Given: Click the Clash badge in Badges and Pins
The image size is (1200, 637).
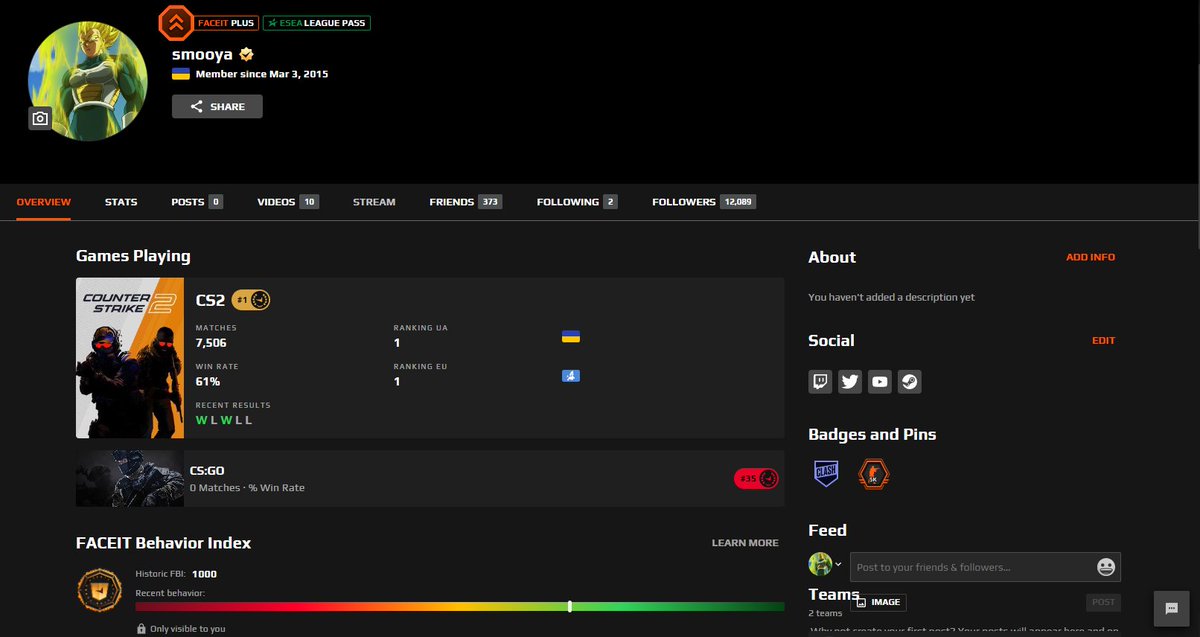Looking at the screenshot, I should pos(826,473).
